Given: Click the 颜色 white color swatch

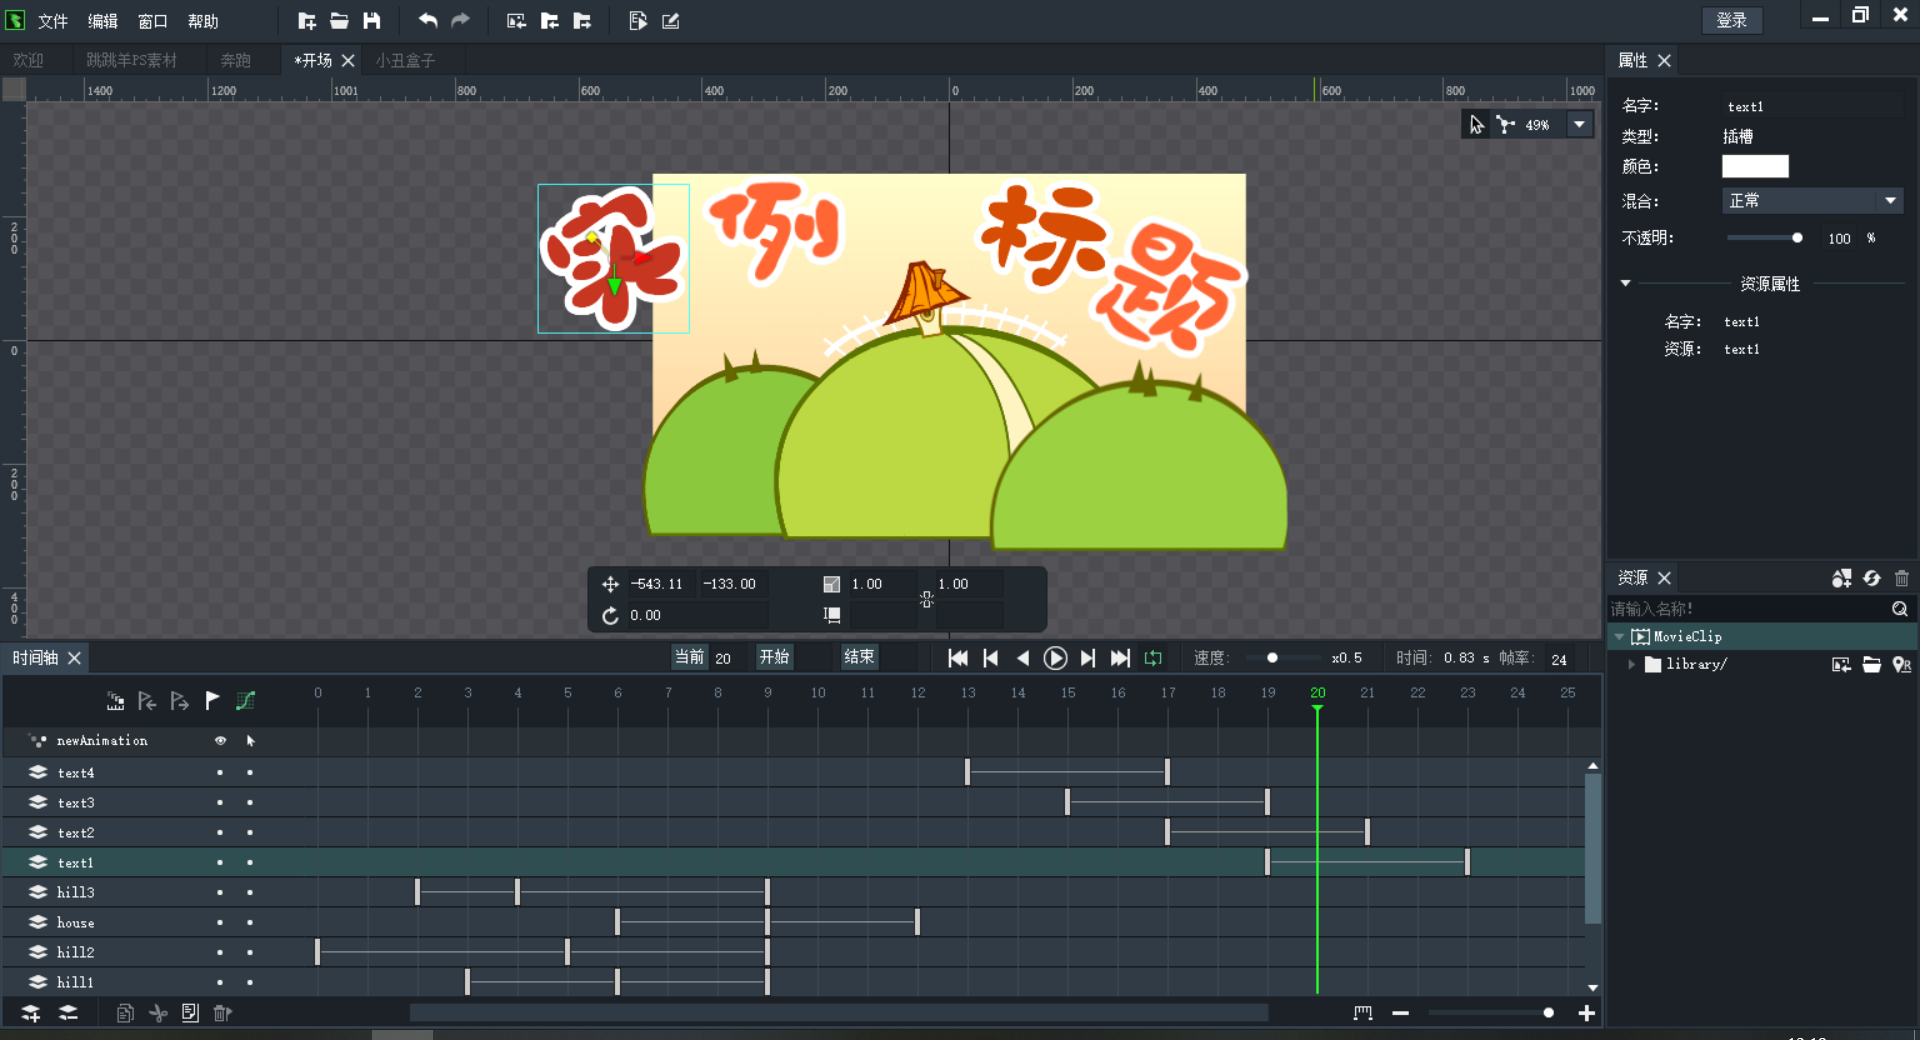Looking at the screenshot, I should click(x=1755, y=166).
